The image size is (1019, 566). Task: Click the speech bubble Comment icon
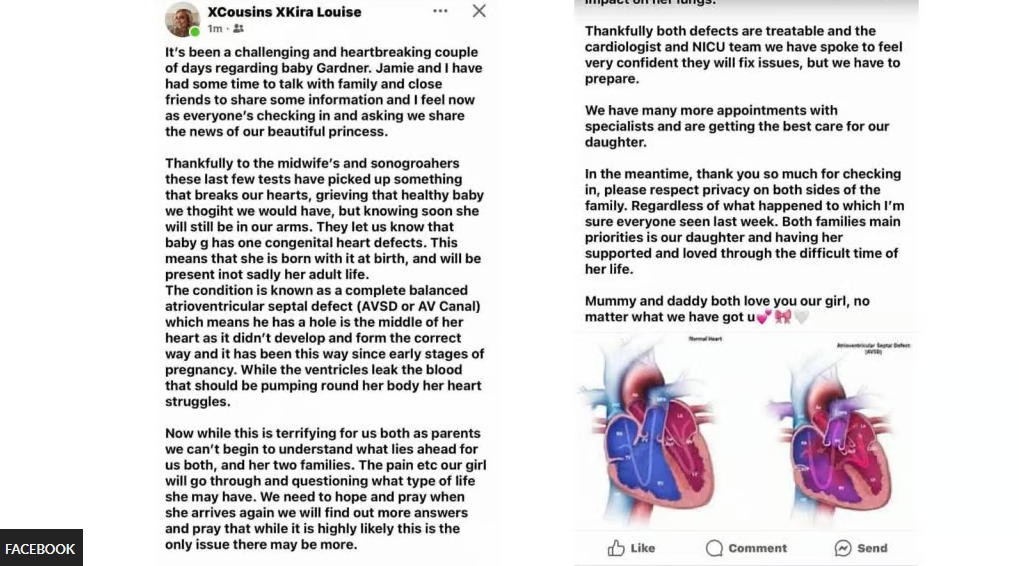coord(714,548)
